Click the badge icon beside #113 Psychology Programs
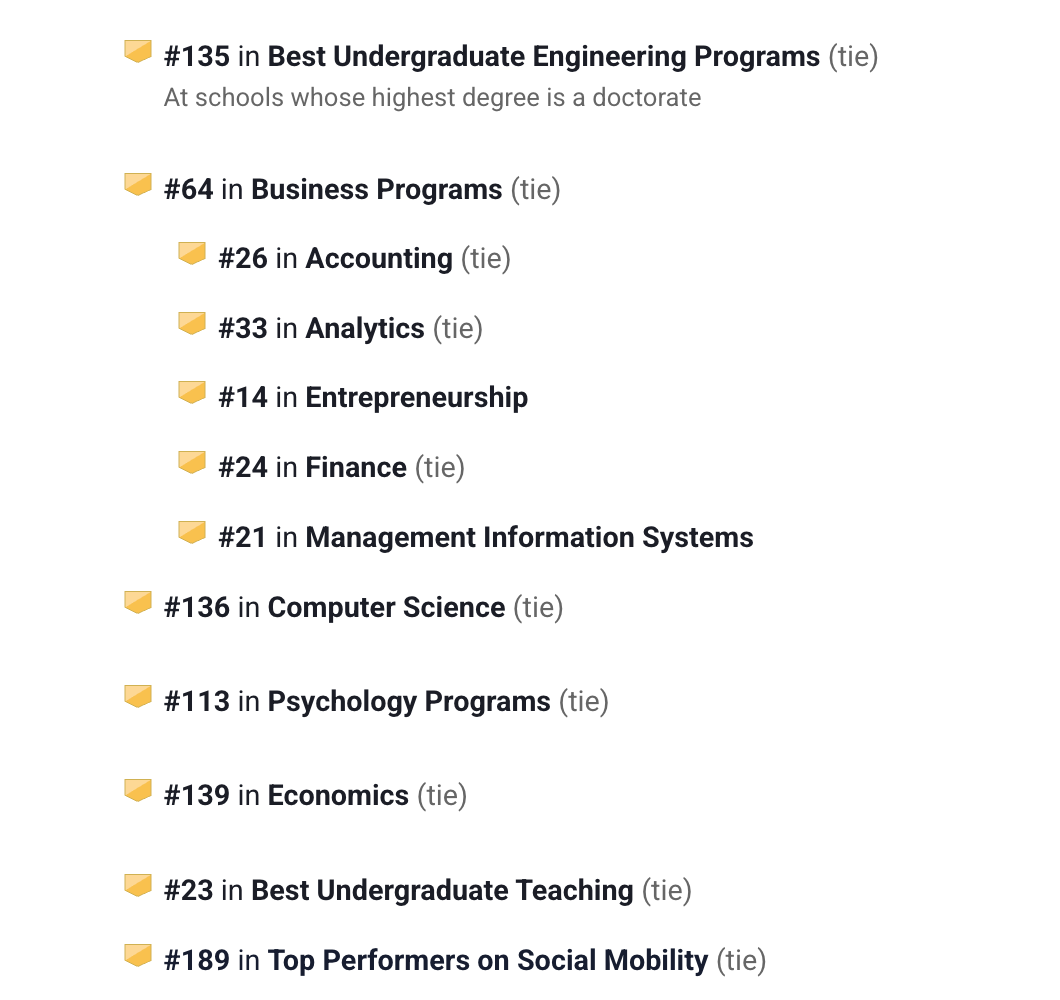This screenshot has width=1060, height=1000. coord(138,697)
